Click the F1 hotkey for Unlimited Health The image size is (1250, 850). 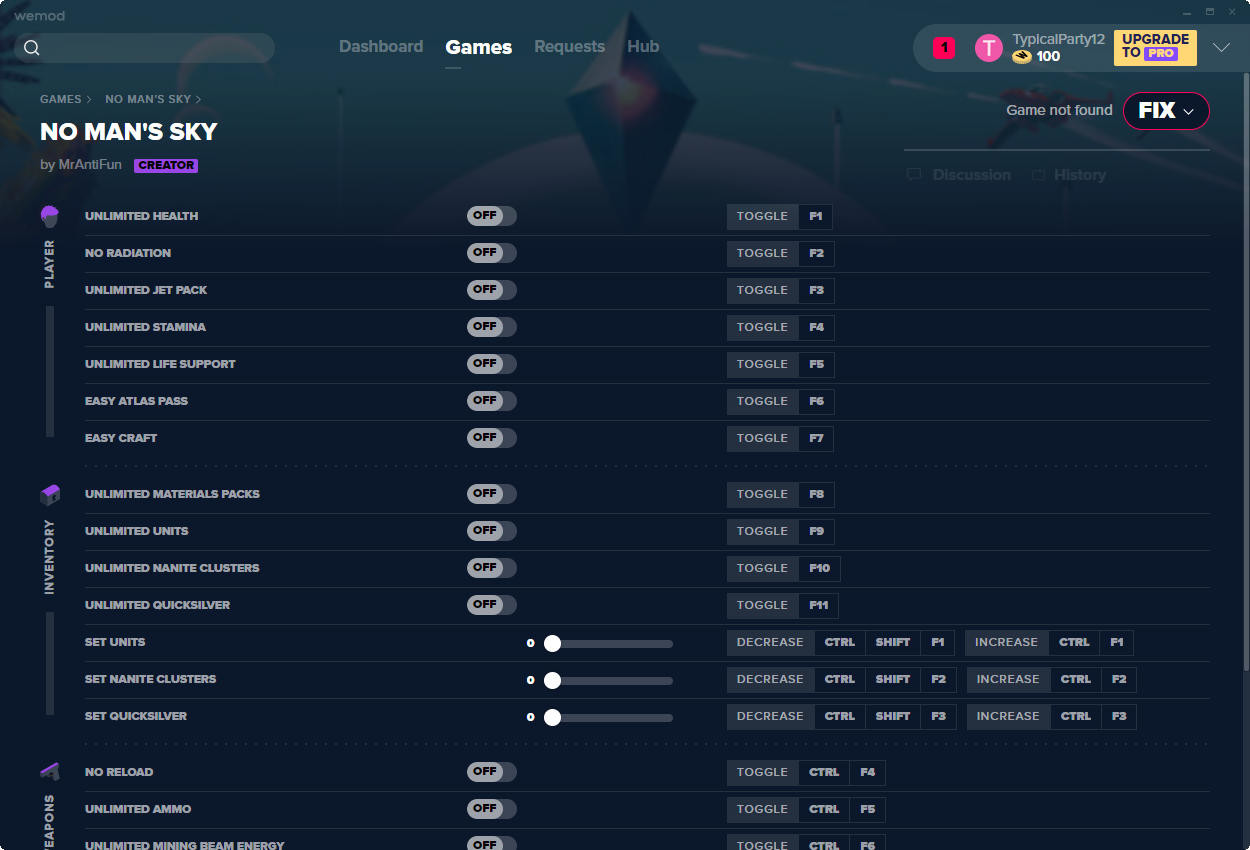click(x=816, y=216)
